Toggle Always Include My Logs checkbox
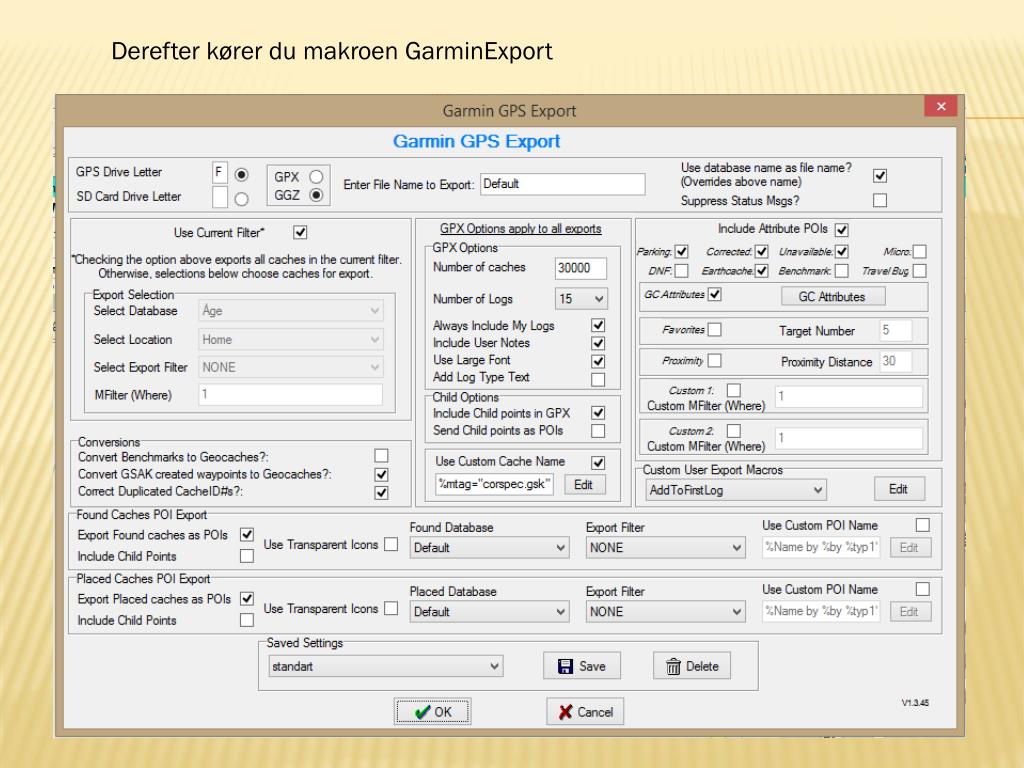Screen dimensions: 1024x768 pos(598,325)
